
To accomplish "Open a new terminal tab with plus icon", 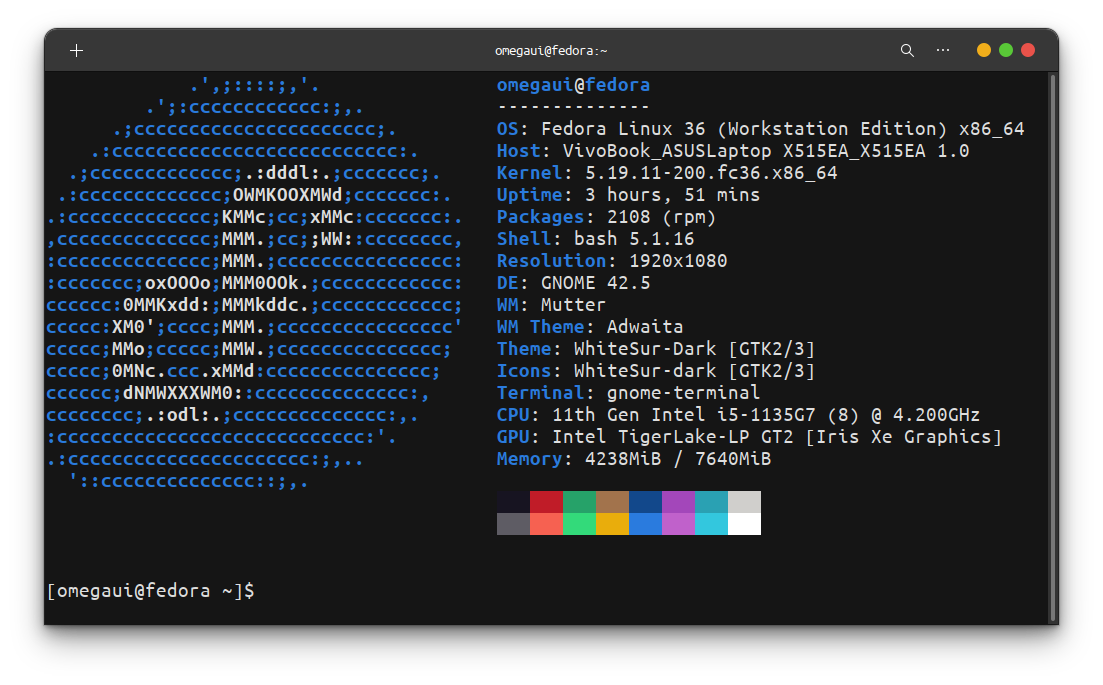I will tap(77, 51).
